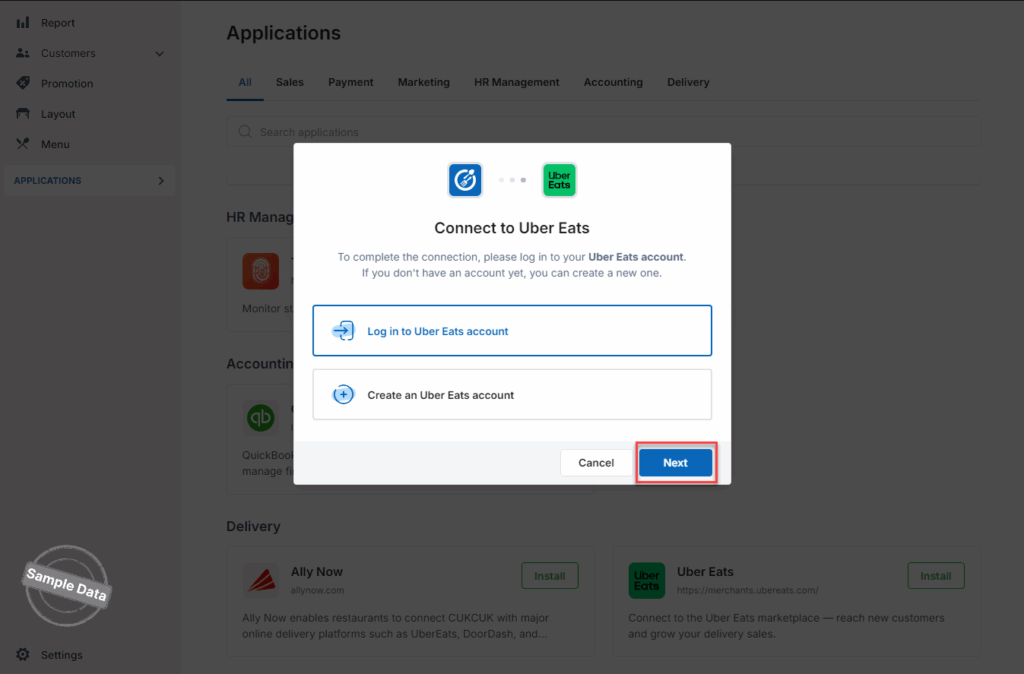The height and width of the screenshot is (674, 1024).
Task: Switch to the Marketing tab
Action: tap(423, 82)
